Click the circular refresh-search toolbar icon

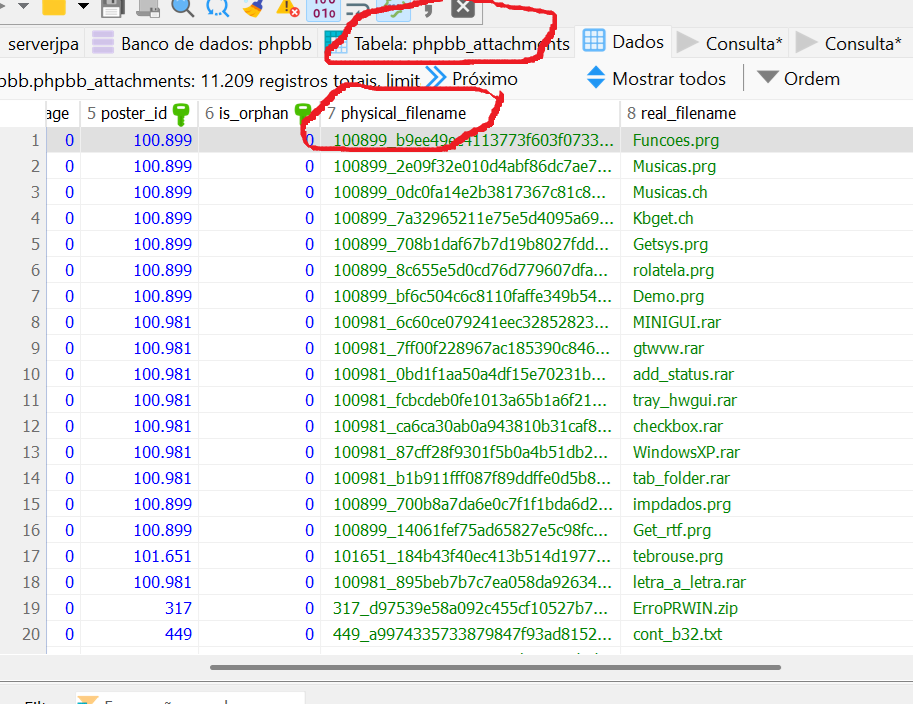[x=217, y=8]
